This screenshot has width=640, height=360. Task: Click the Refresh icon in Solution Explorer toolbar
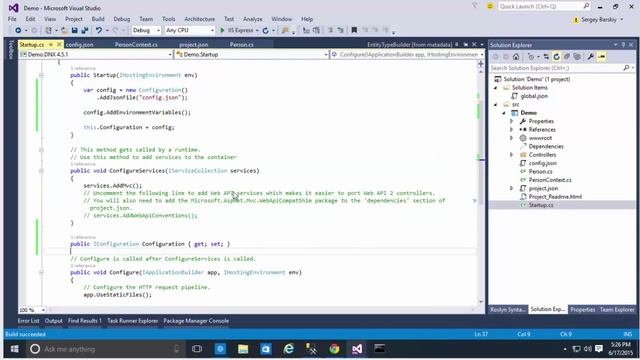[x=556, y=57]
